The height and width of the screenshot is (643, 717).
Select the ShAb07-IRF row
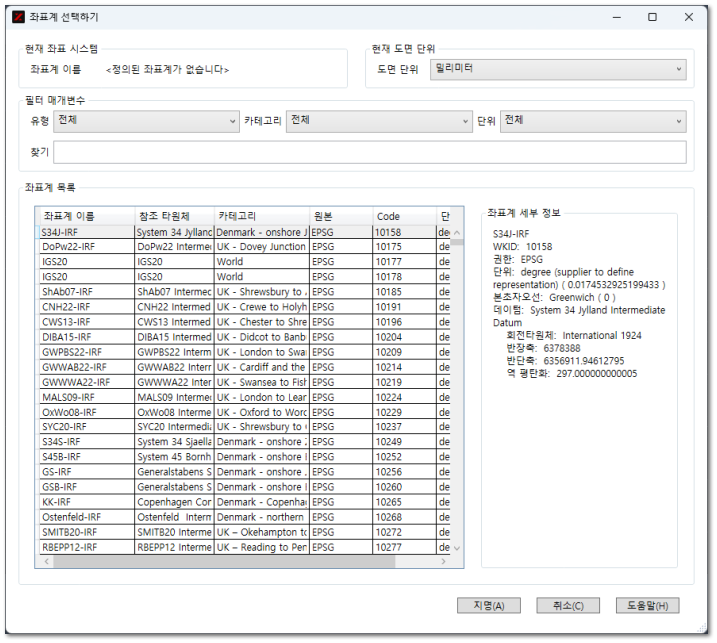click(245, 292)
